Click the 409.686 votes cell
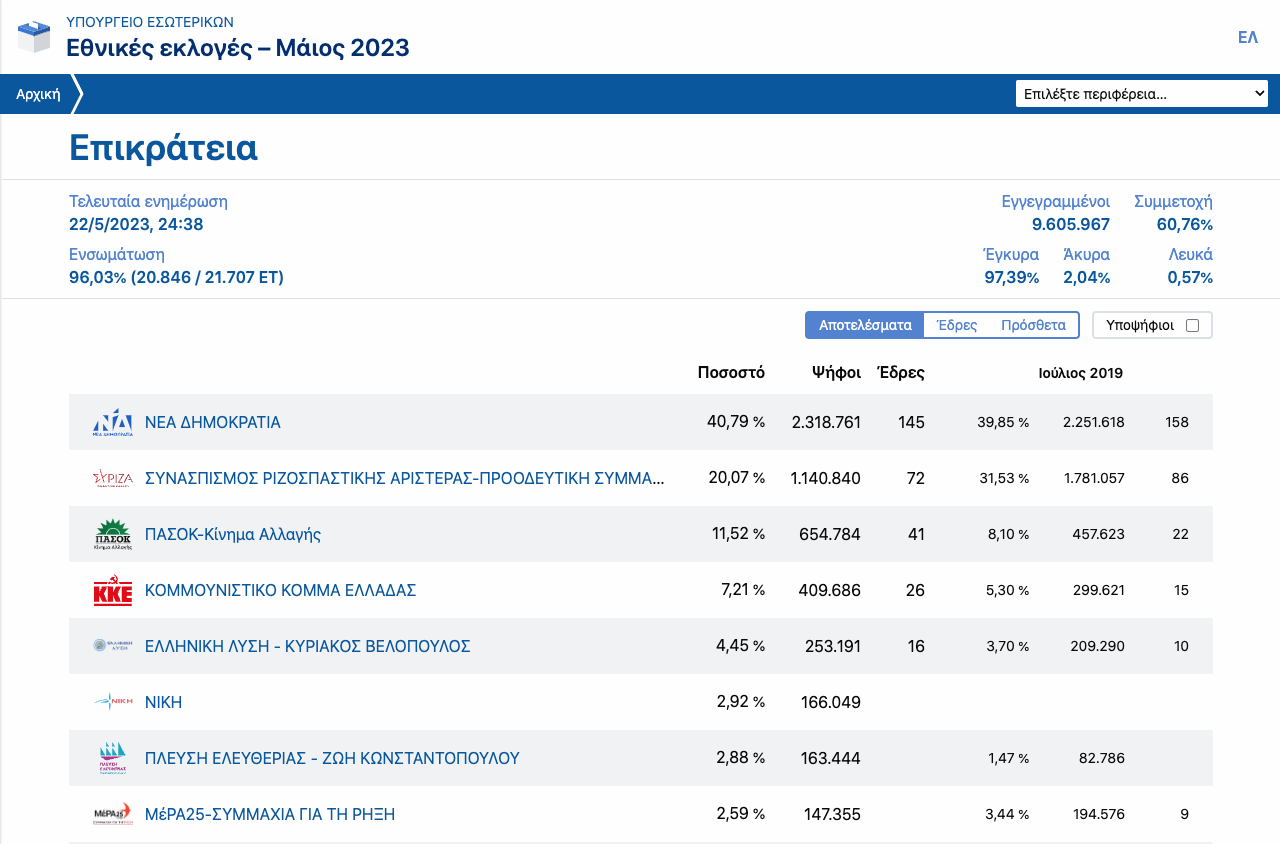Image resolution: width=1280 pixels, height=844 pixels. (830, 590)
